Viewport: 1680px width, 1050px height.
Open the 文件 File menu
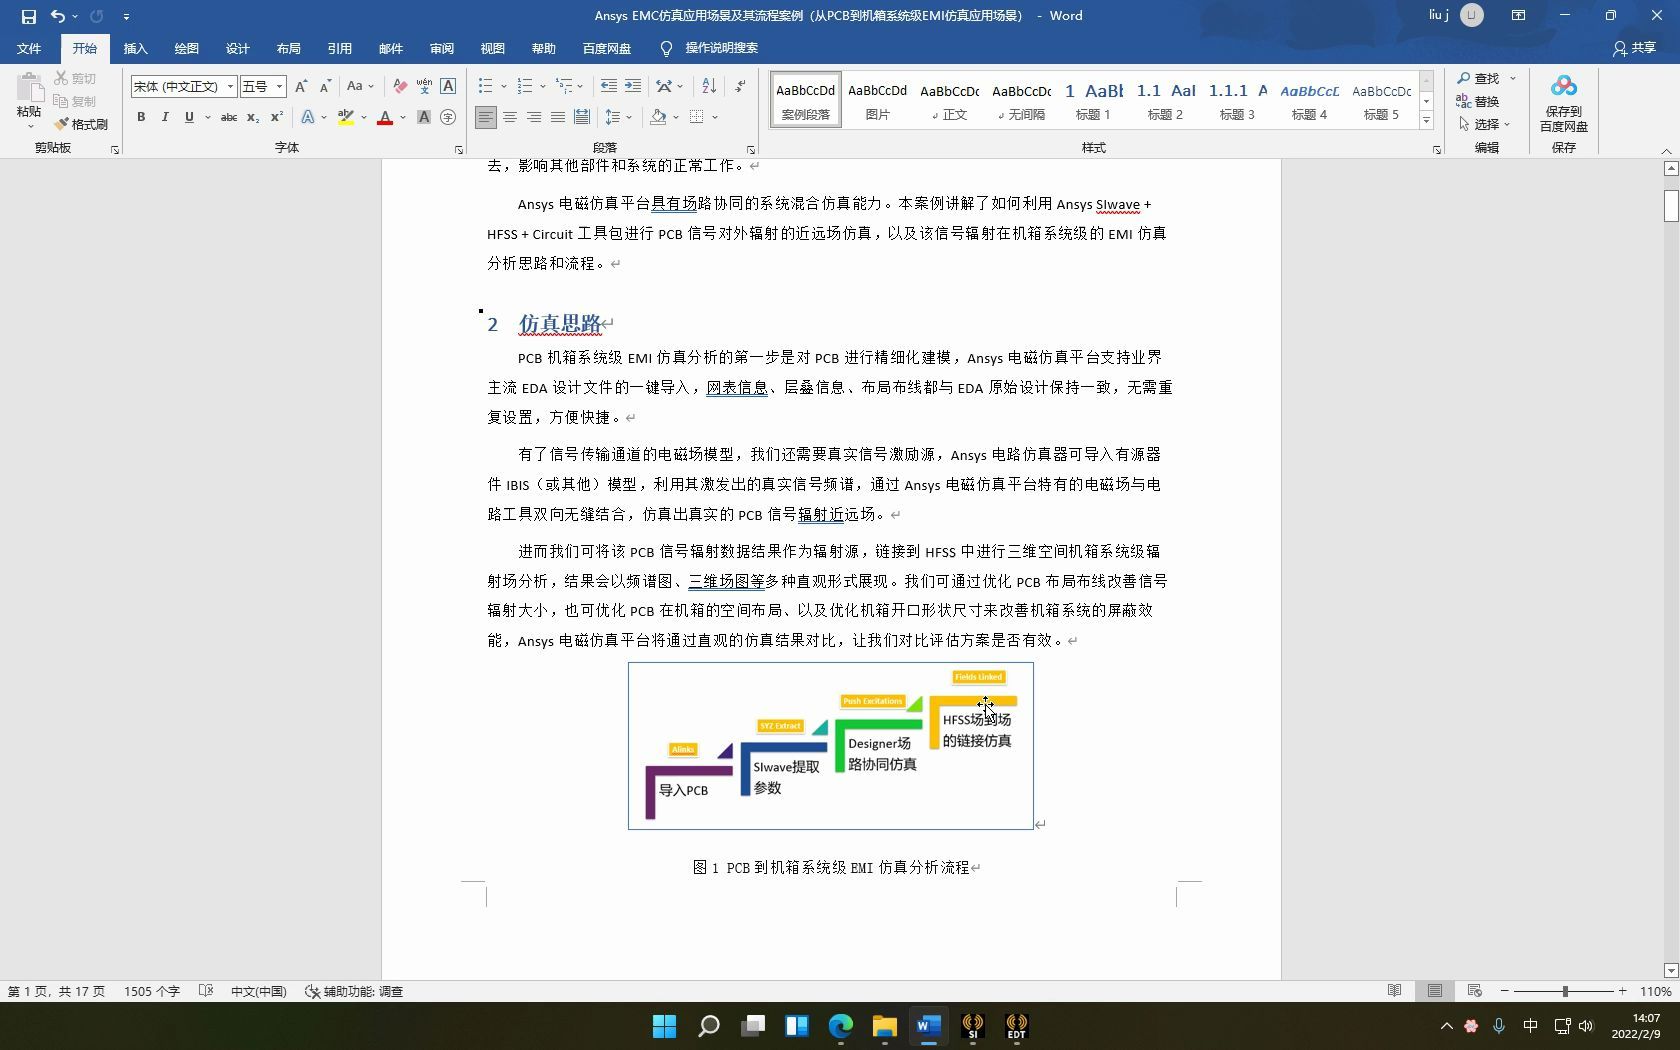coord(29,48)
